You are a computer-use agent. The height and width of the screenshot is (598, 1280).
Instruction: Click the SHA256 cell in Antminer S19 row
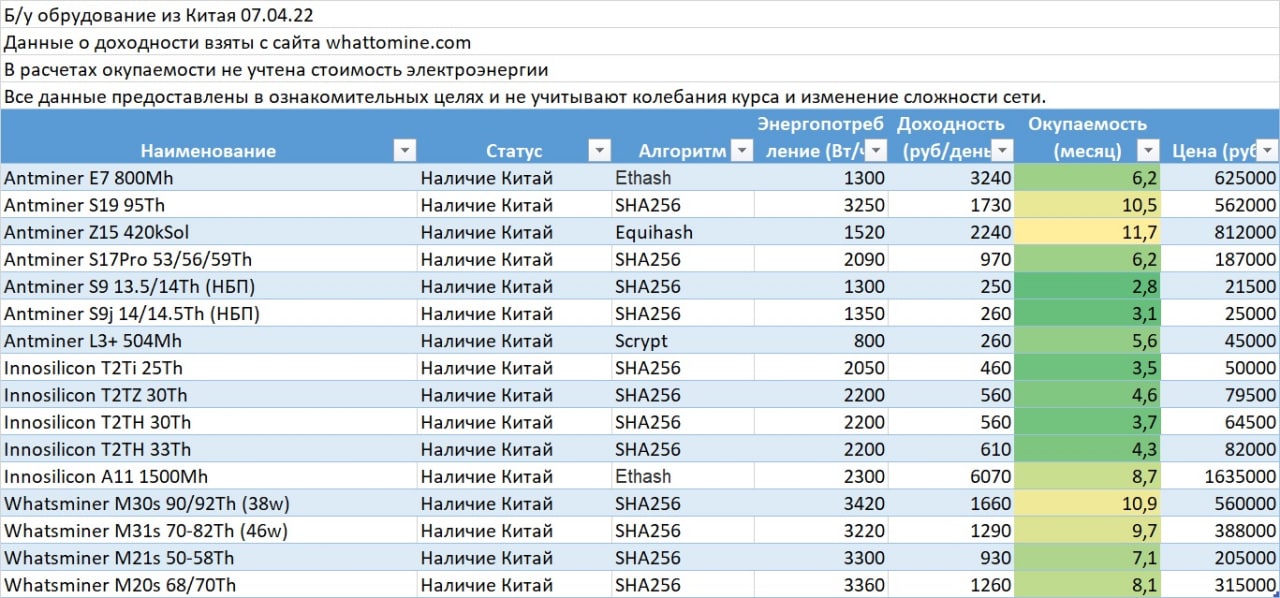[x=683, y=205]
